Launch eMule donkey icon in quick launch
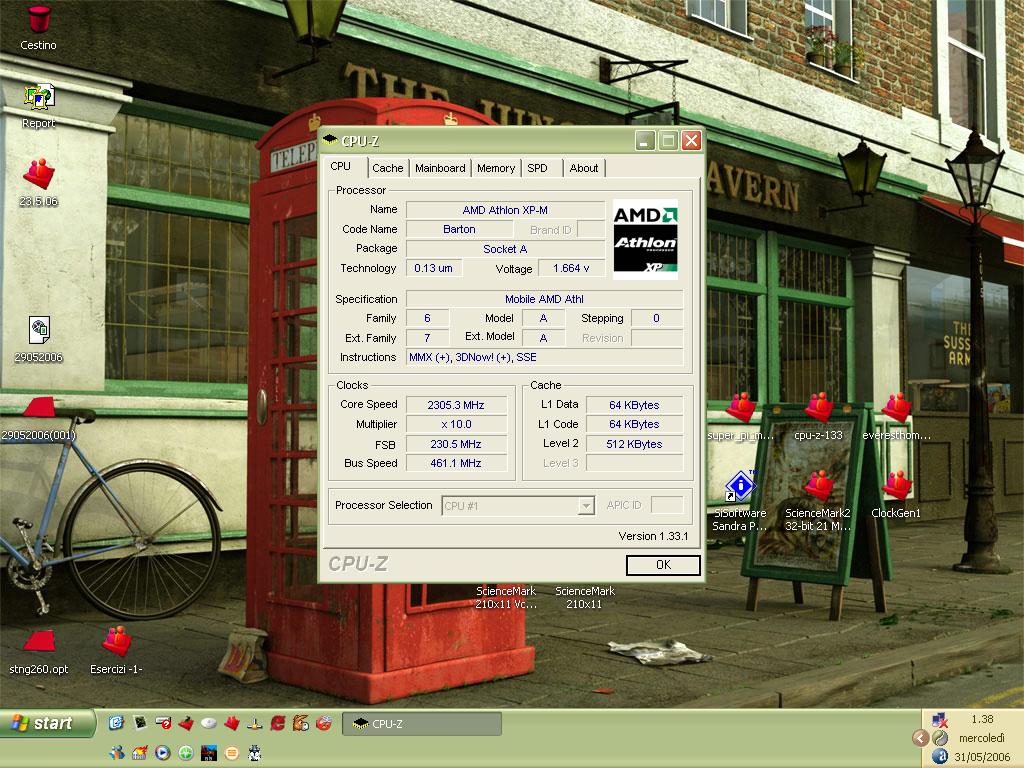The height and width of the screenshot is (768, 1024). (300, 723)
